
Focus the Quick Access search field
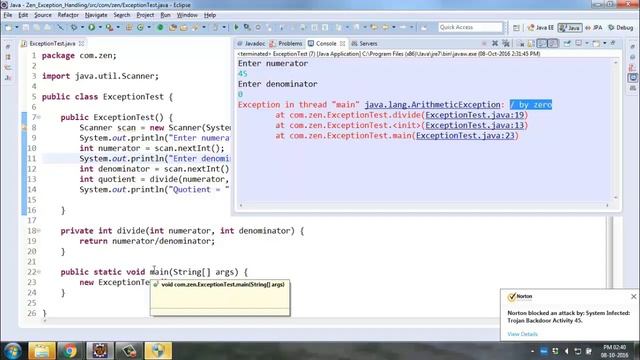pos(470,27)
